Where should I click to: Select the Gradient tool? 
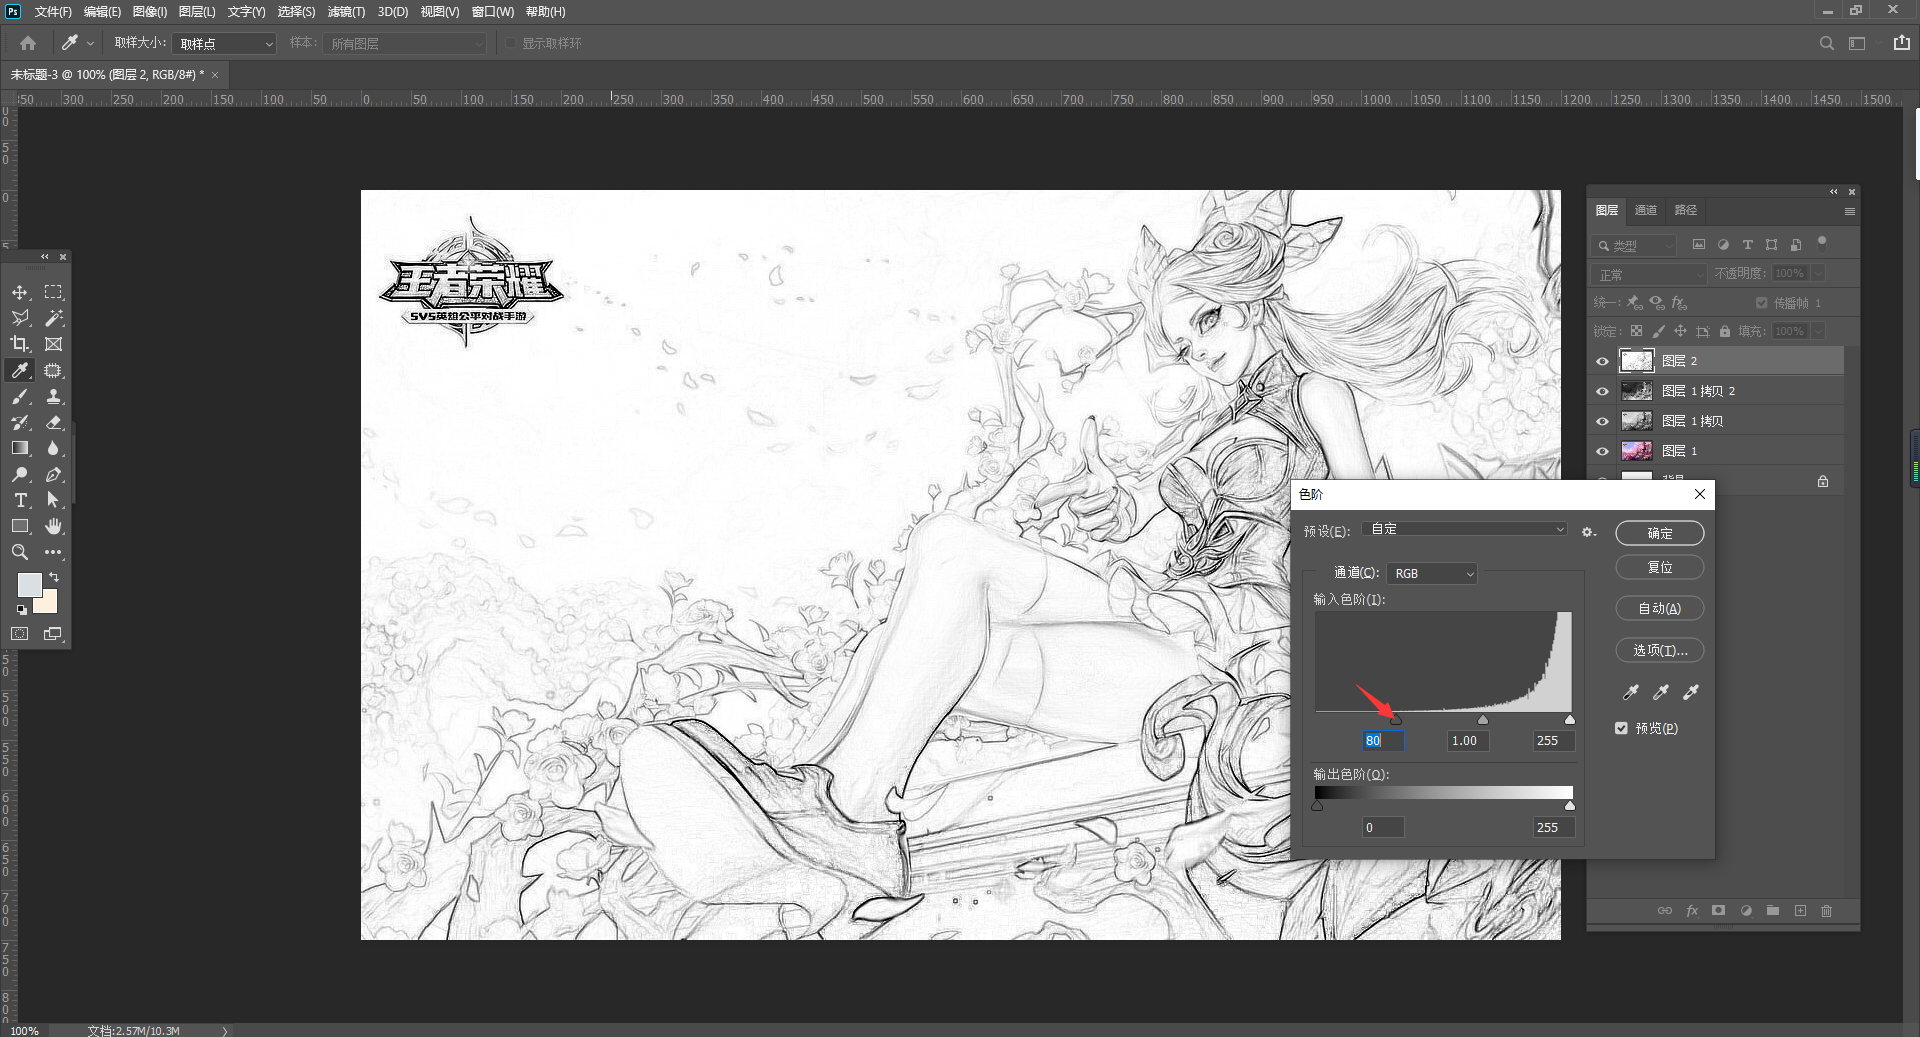[x=20, y=448]
